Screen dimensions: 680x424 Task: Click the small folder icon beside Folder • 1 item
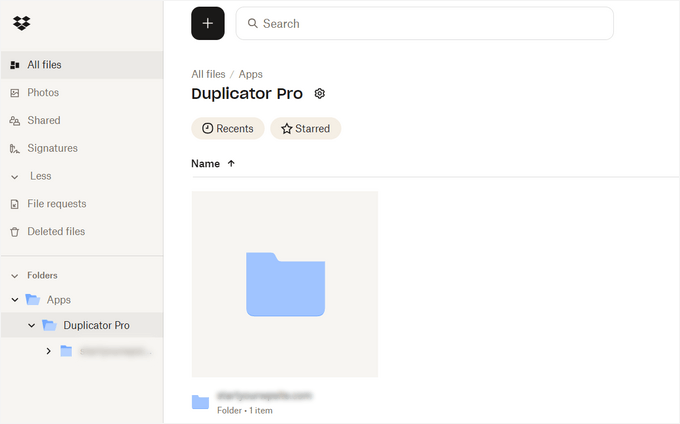pos(200,402)
